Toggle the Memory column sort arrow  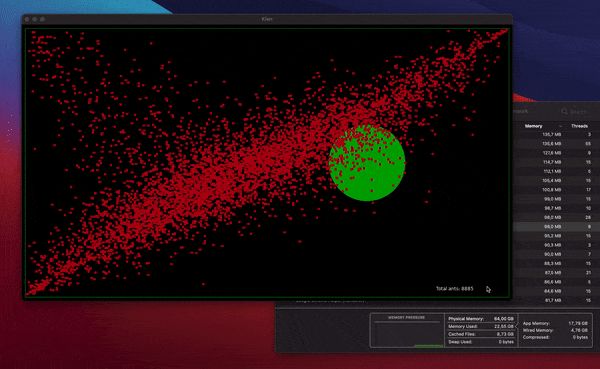pos(561,126)
